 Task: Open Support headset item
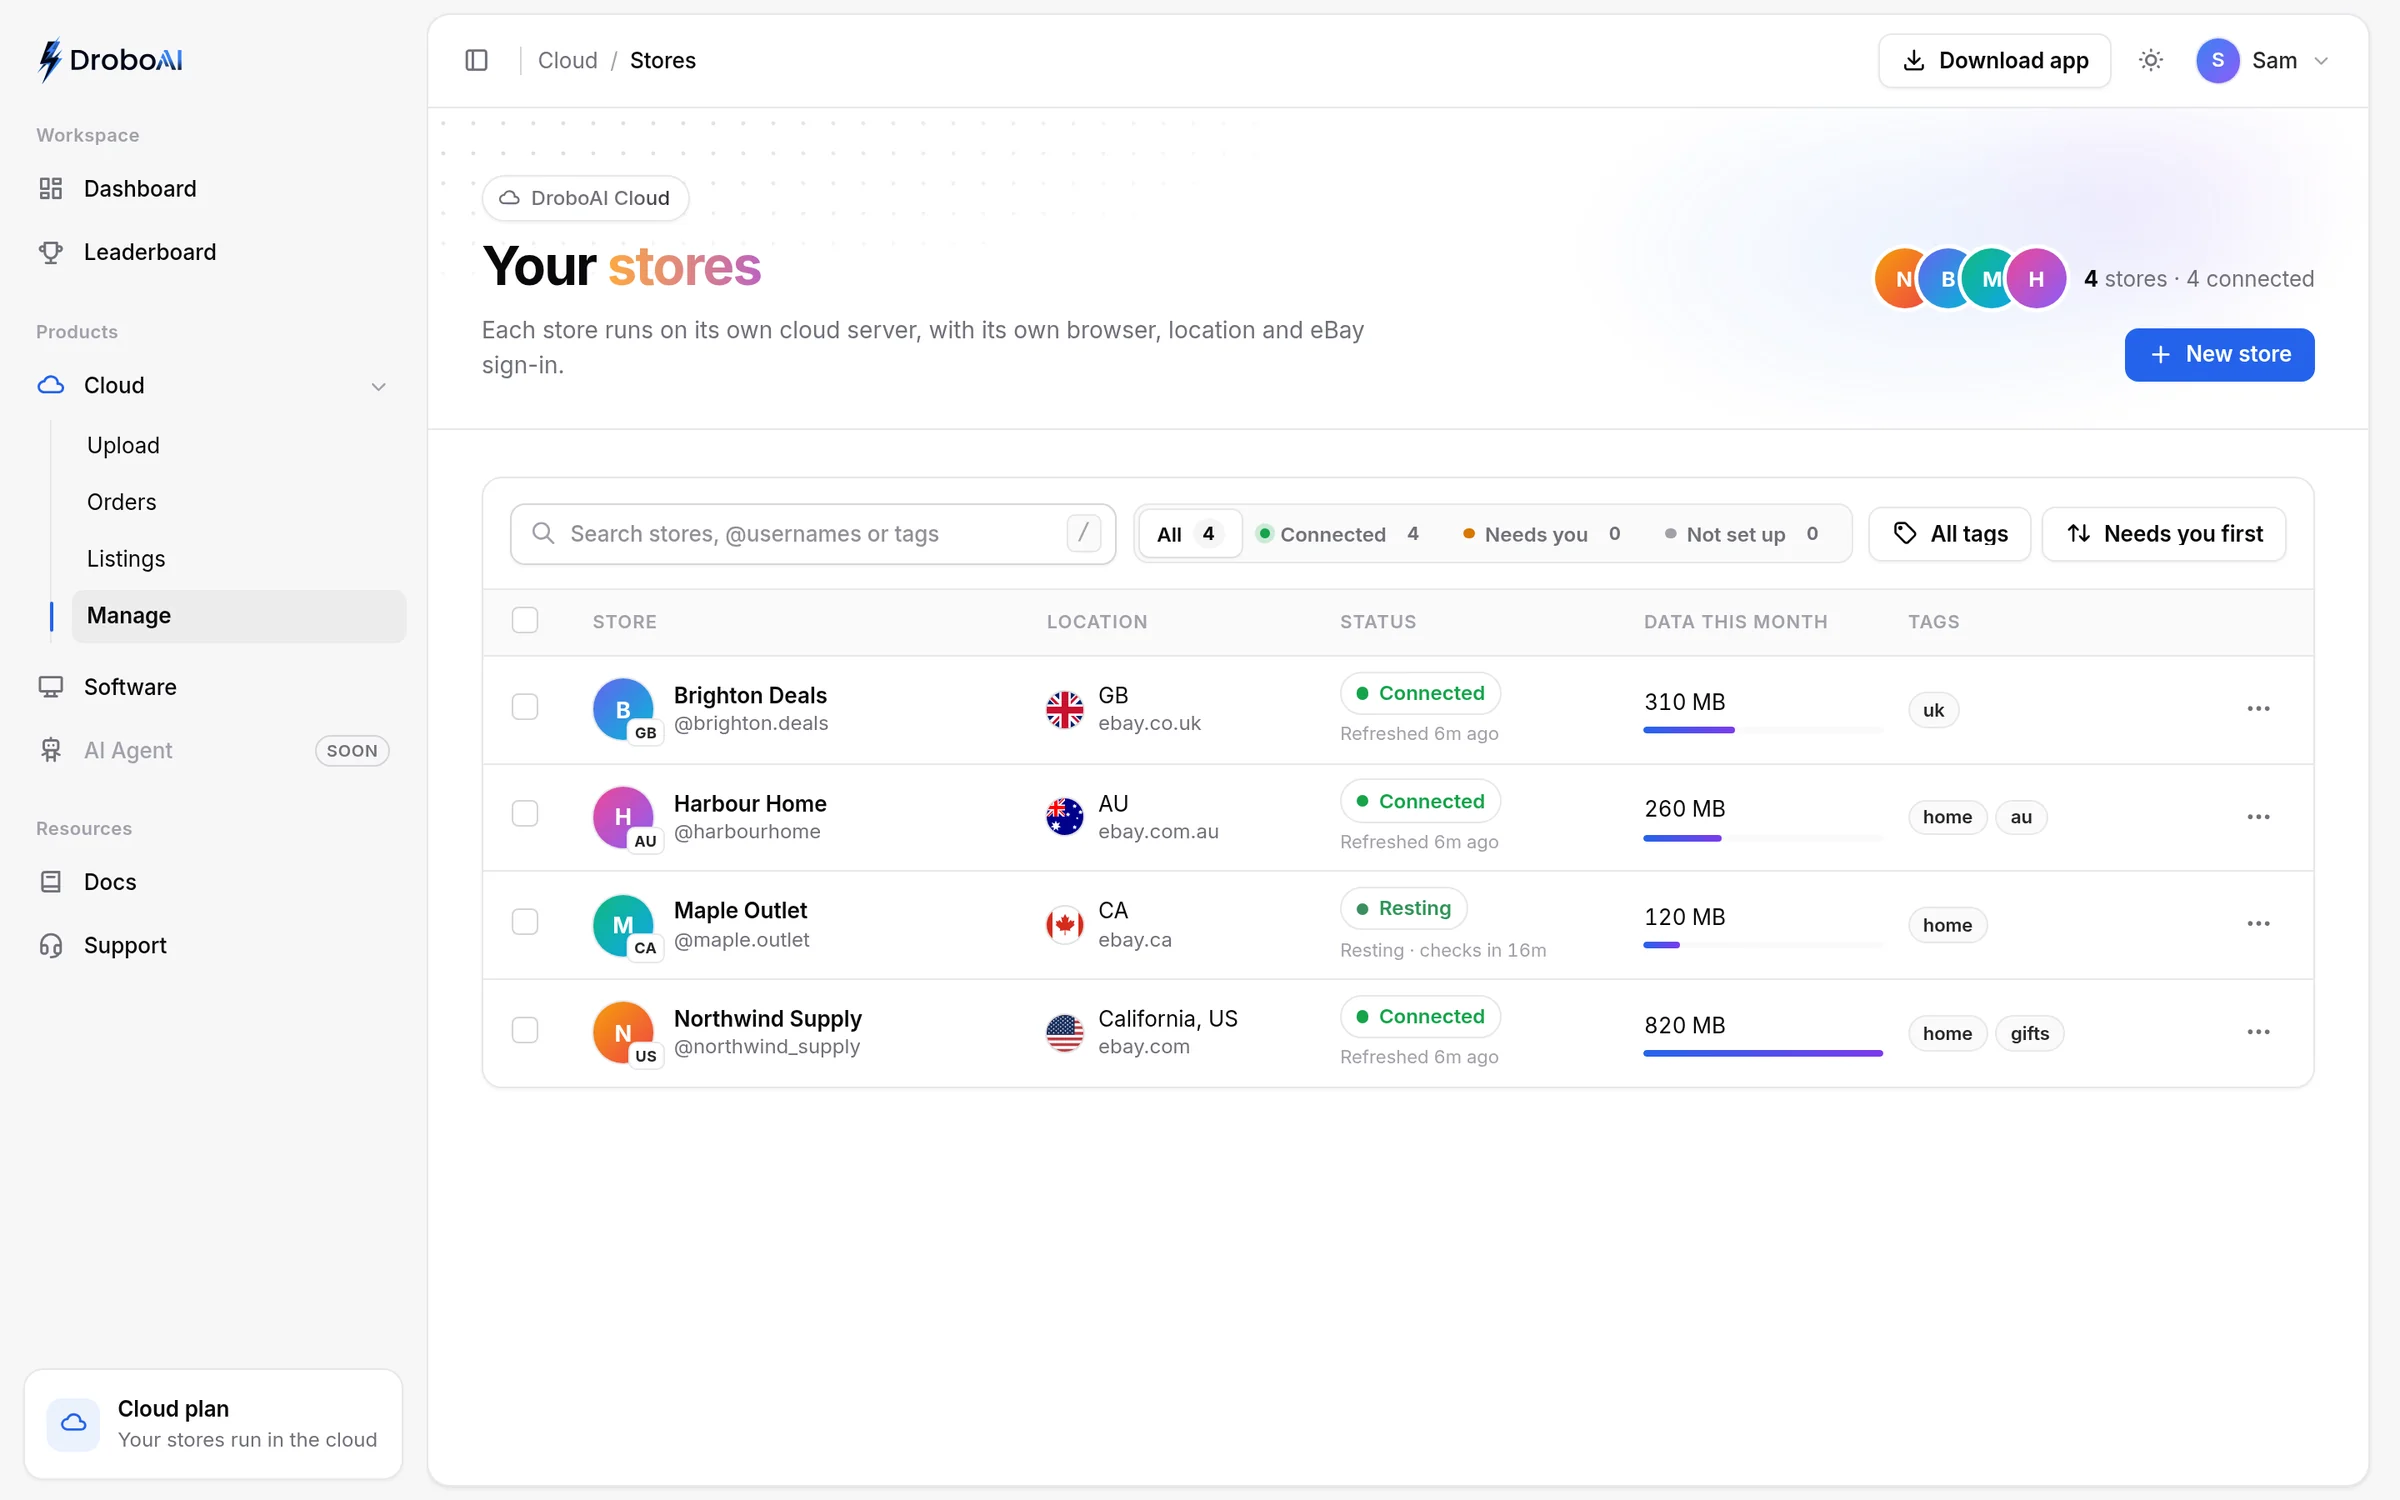pos(213,945)
